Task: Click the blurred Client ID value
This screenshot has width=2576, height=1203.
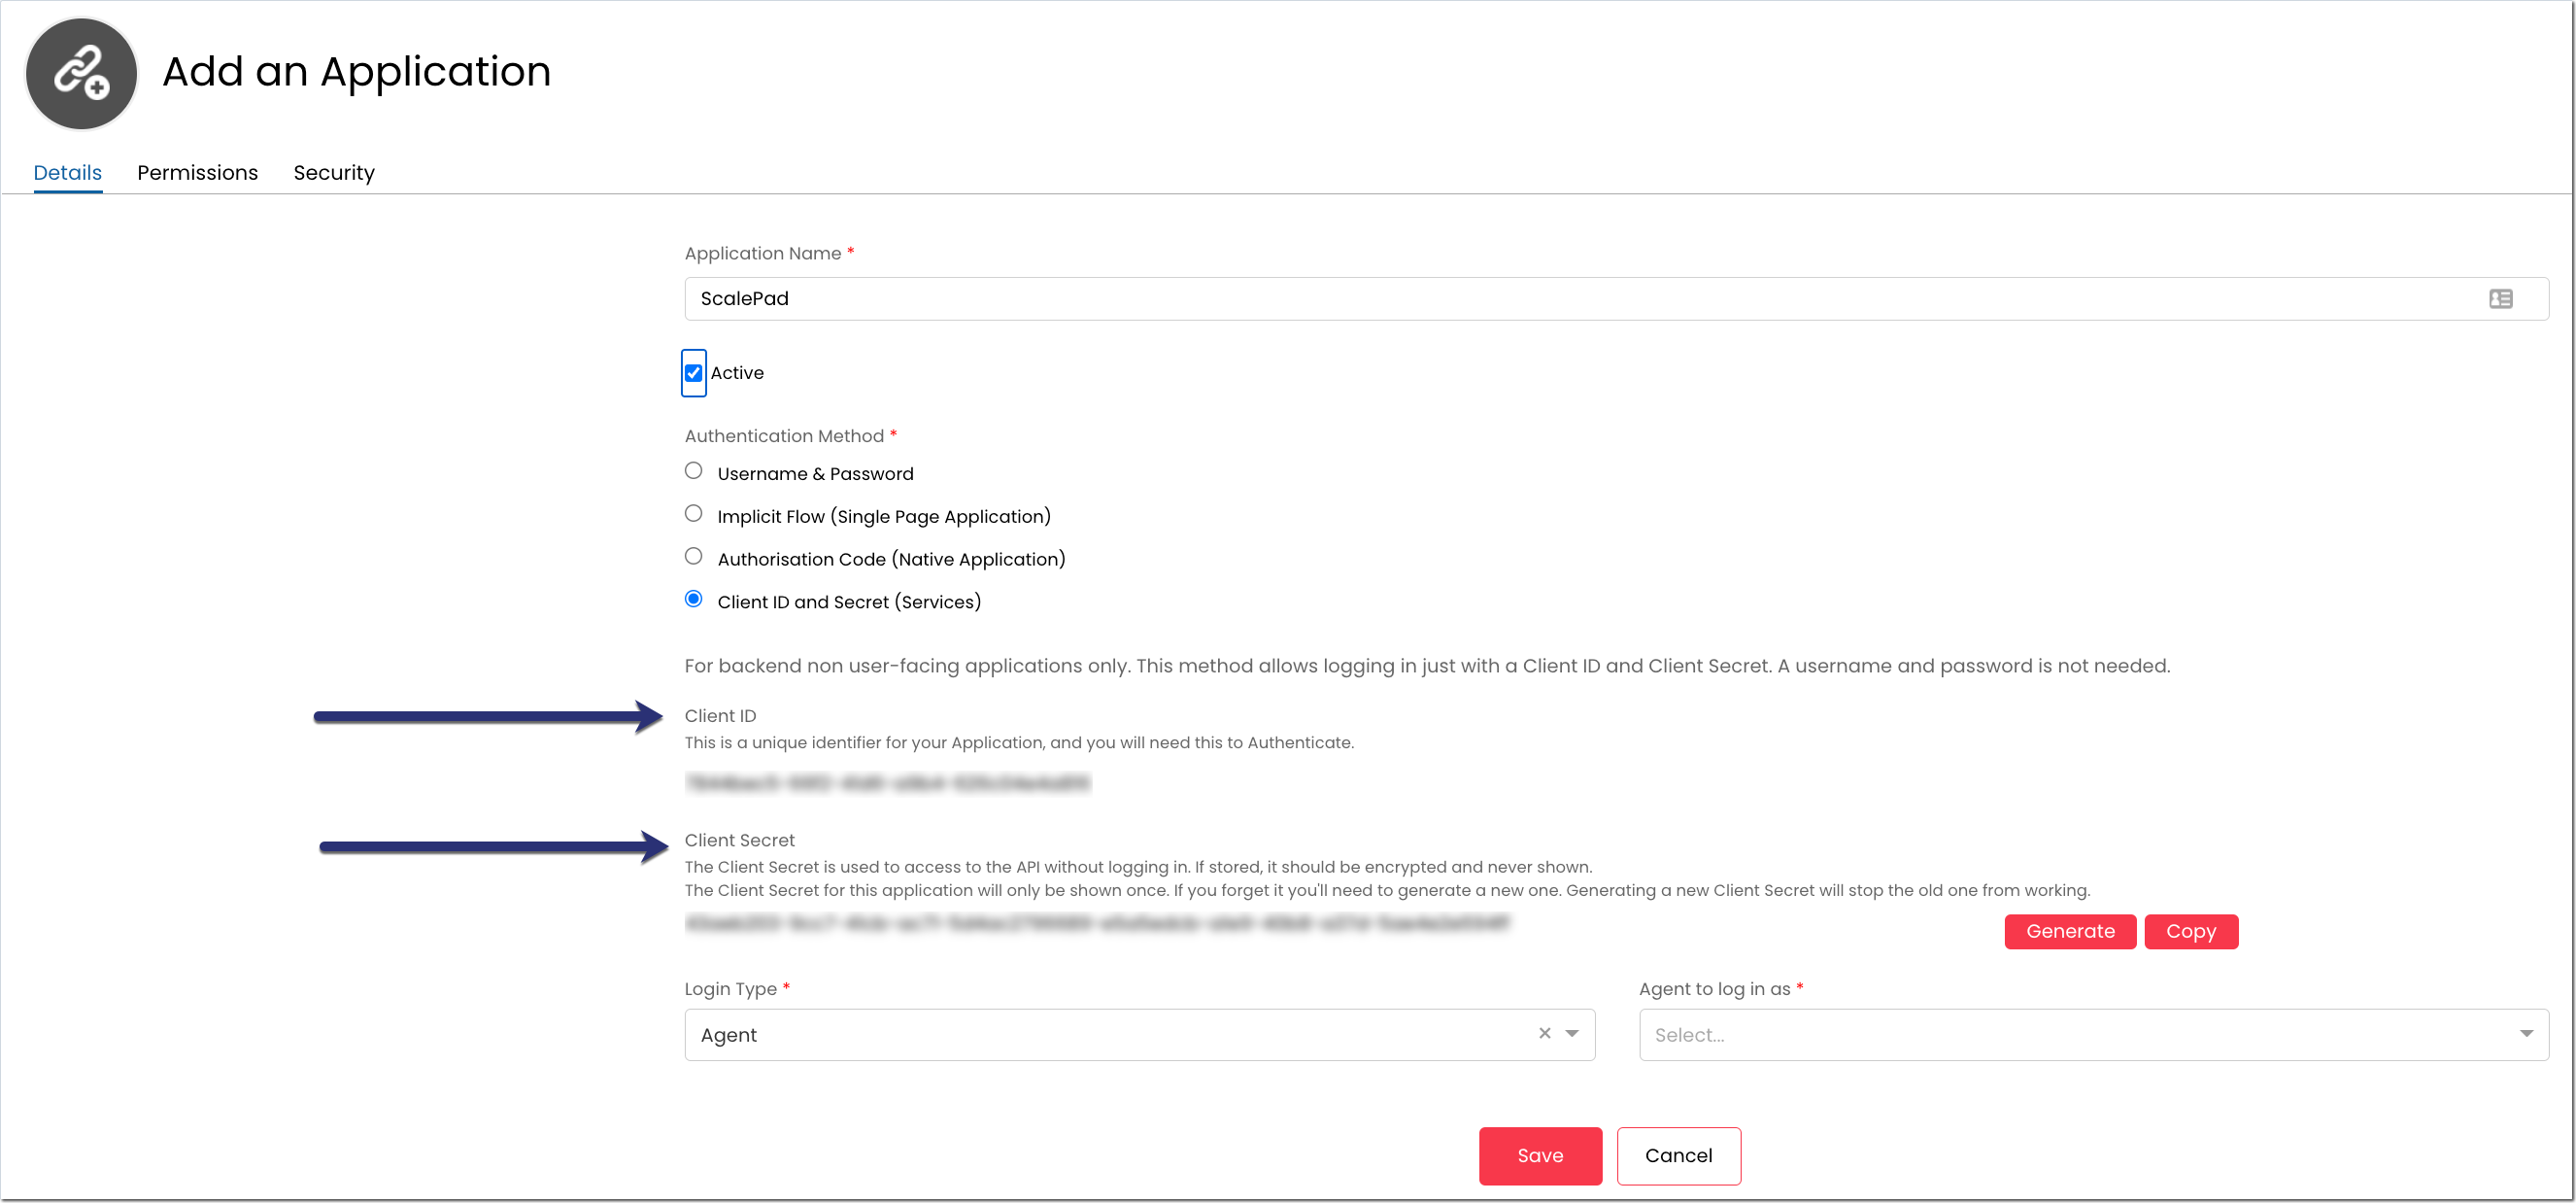Action: 887,783
